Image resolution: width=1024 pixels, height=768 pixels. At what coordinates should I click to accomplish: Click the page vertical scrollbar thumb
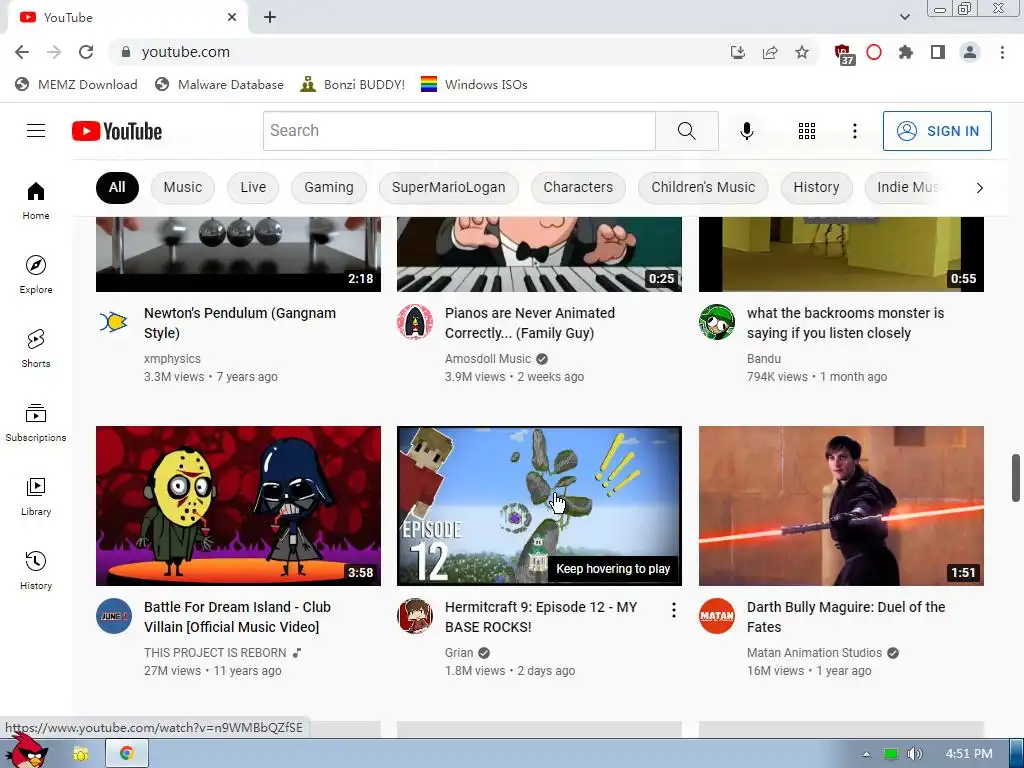[x=1016, y=478]
